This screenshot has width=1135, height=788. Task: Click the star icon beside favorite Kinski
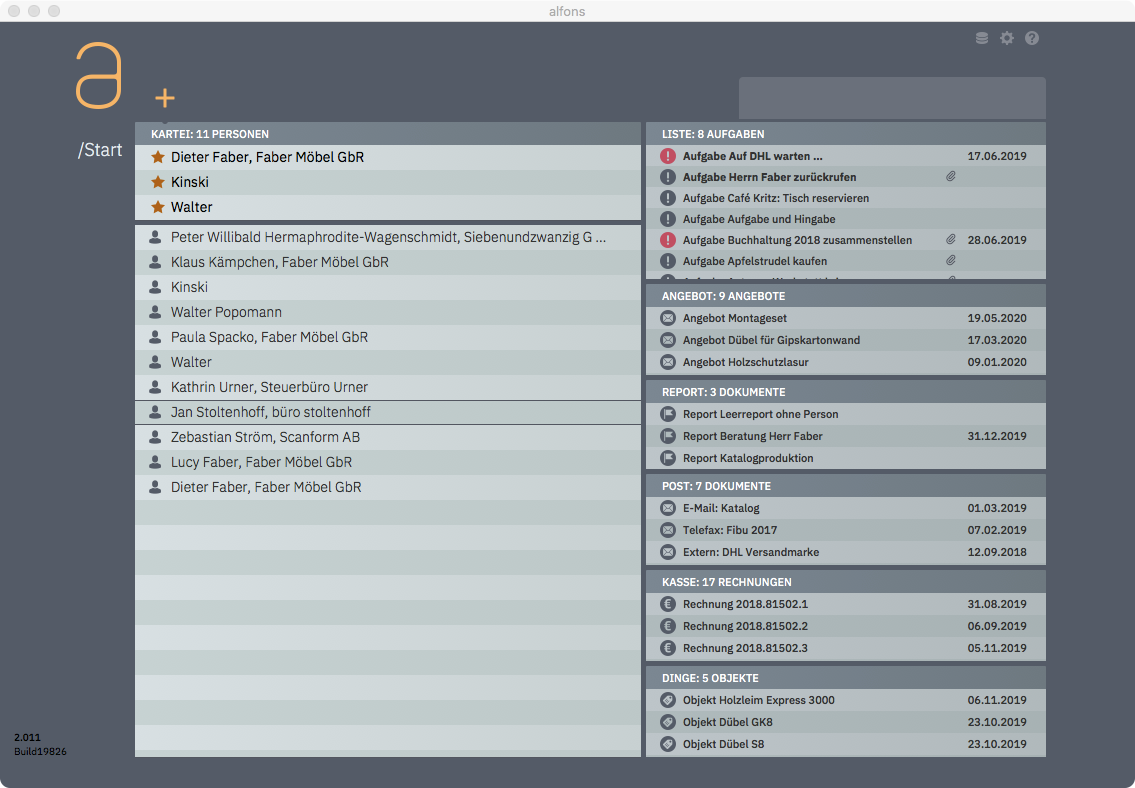[x=157, y=182]
